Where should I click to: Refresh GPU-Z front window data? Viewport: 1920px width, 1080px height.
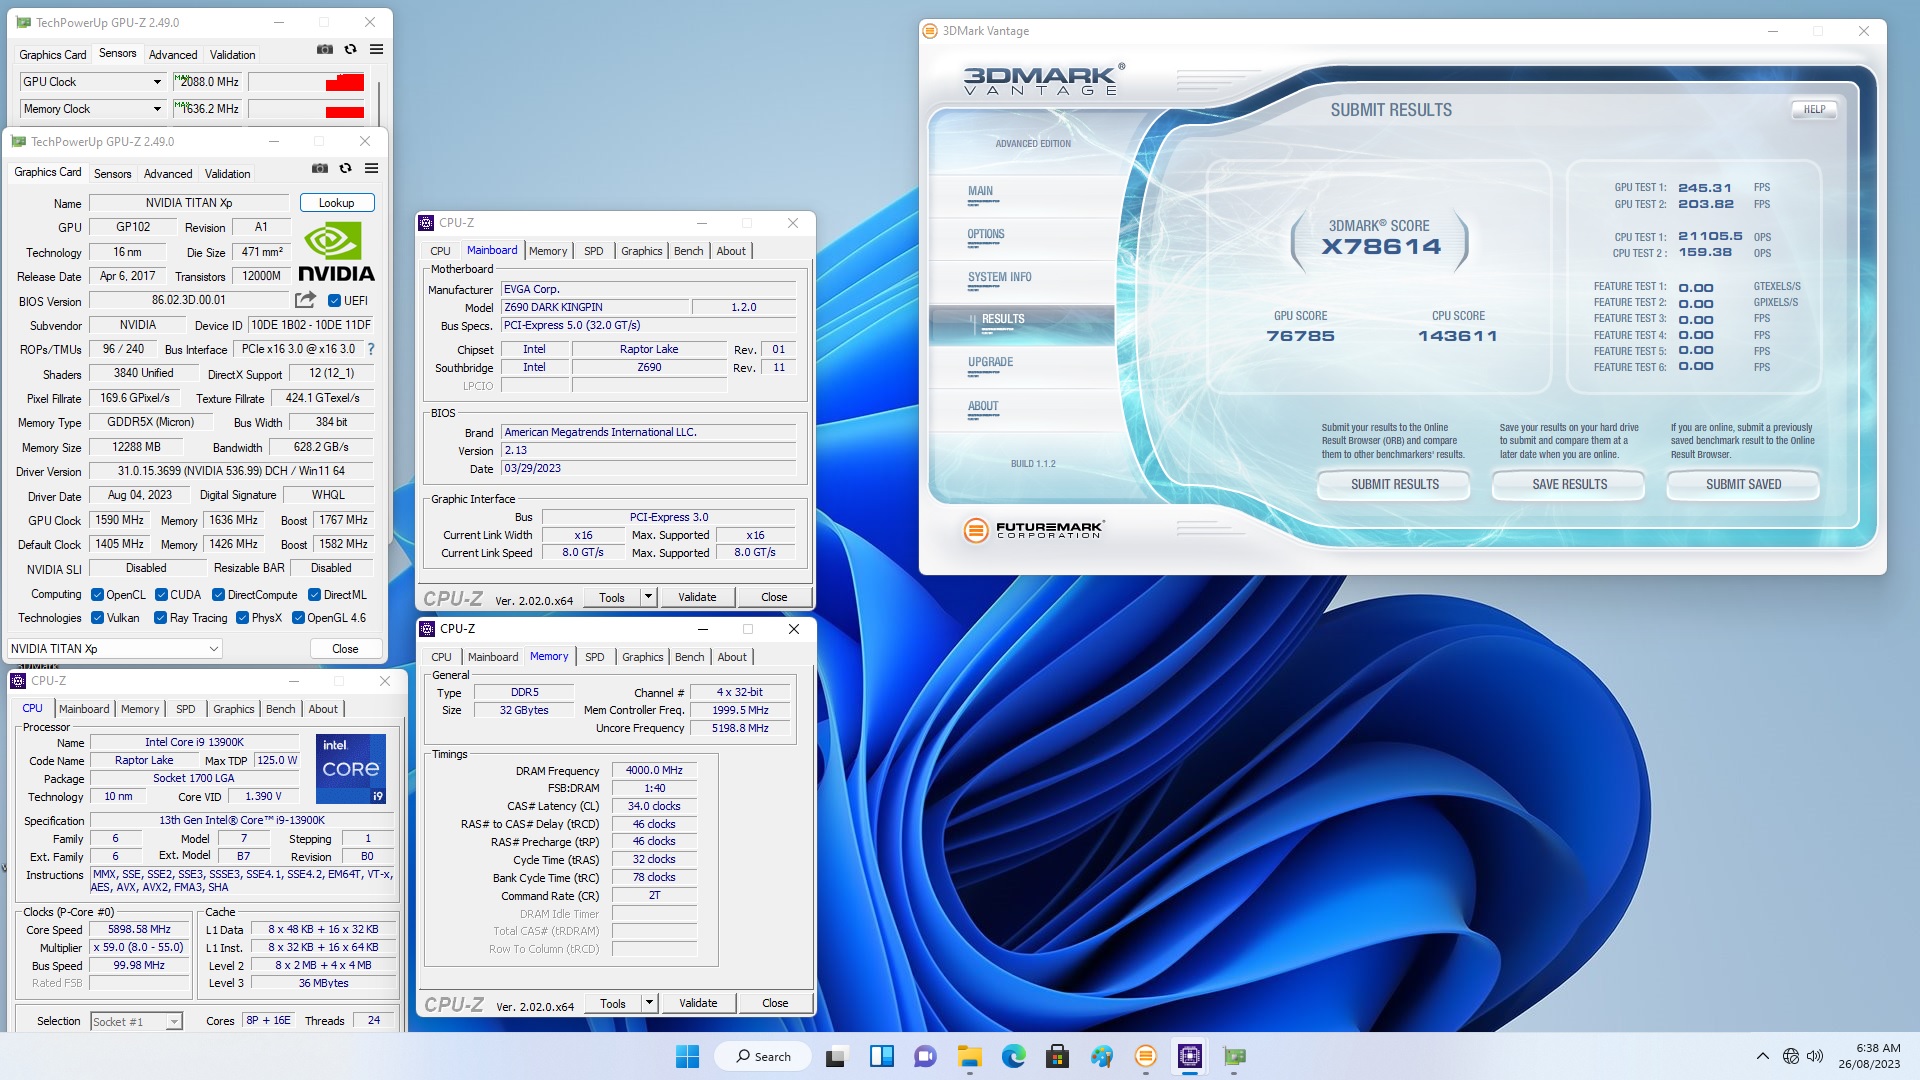346,168
